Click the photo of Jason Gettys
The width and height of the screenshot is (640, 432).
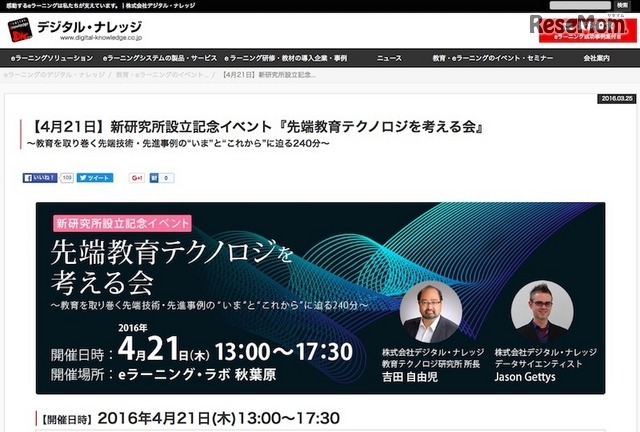tap(542, 311)
